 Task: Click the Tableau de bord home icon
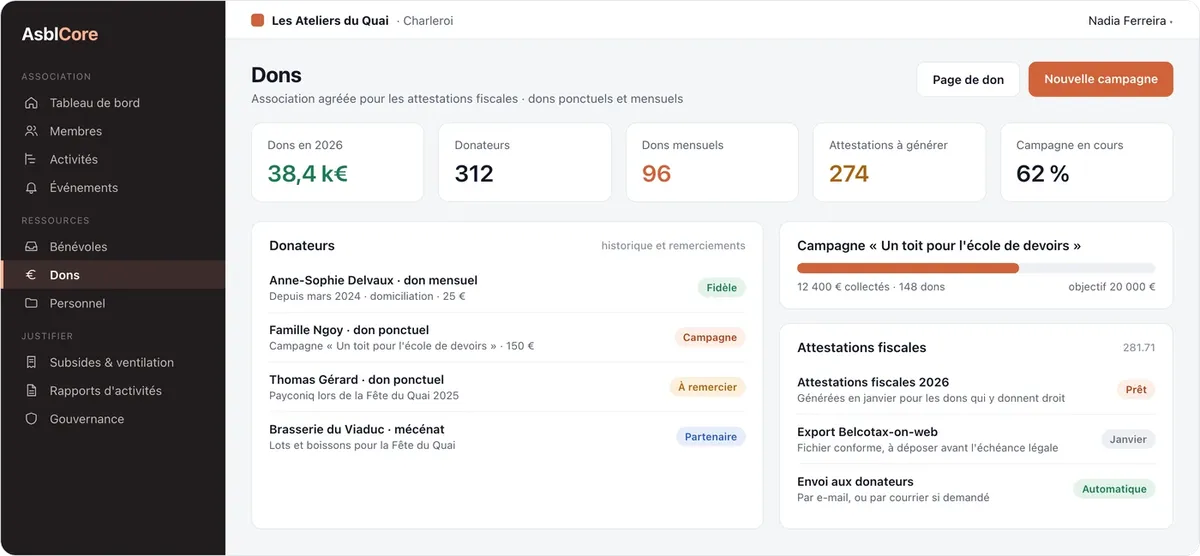(31, 103)
